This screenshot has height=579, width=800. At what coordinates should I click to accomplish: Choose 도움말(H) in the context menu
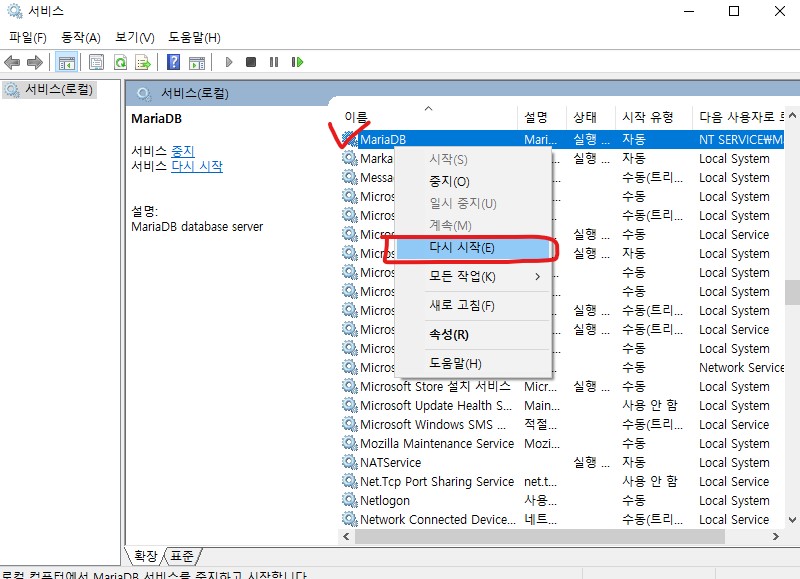point(473,363)
